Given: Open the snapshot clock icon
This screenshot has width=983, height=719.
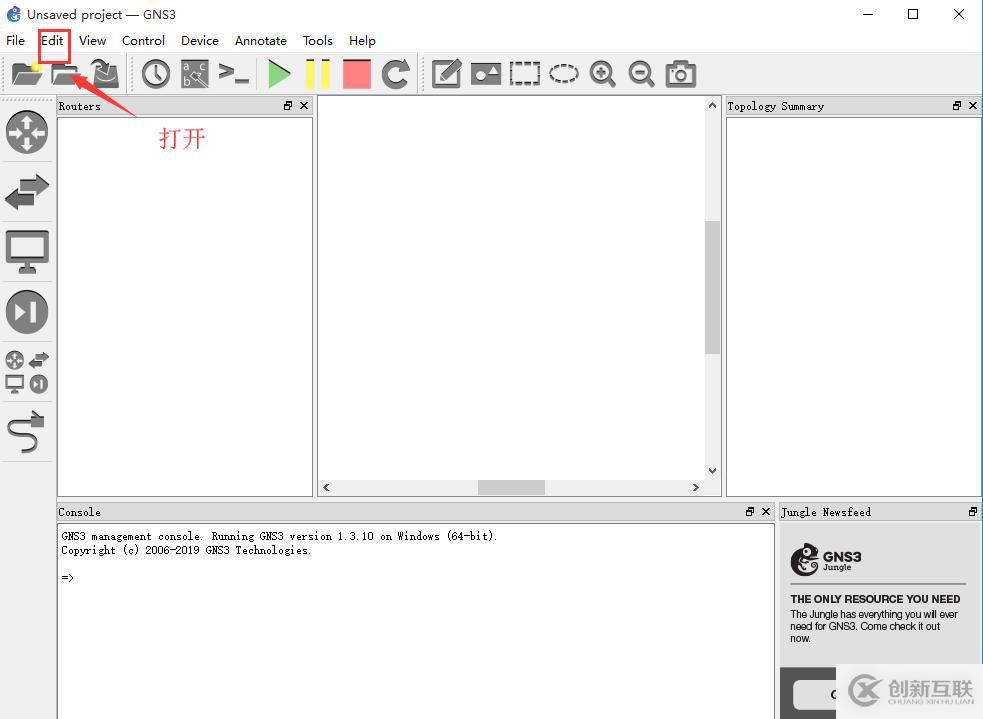Looking at the screenshot, I should 155,74.
